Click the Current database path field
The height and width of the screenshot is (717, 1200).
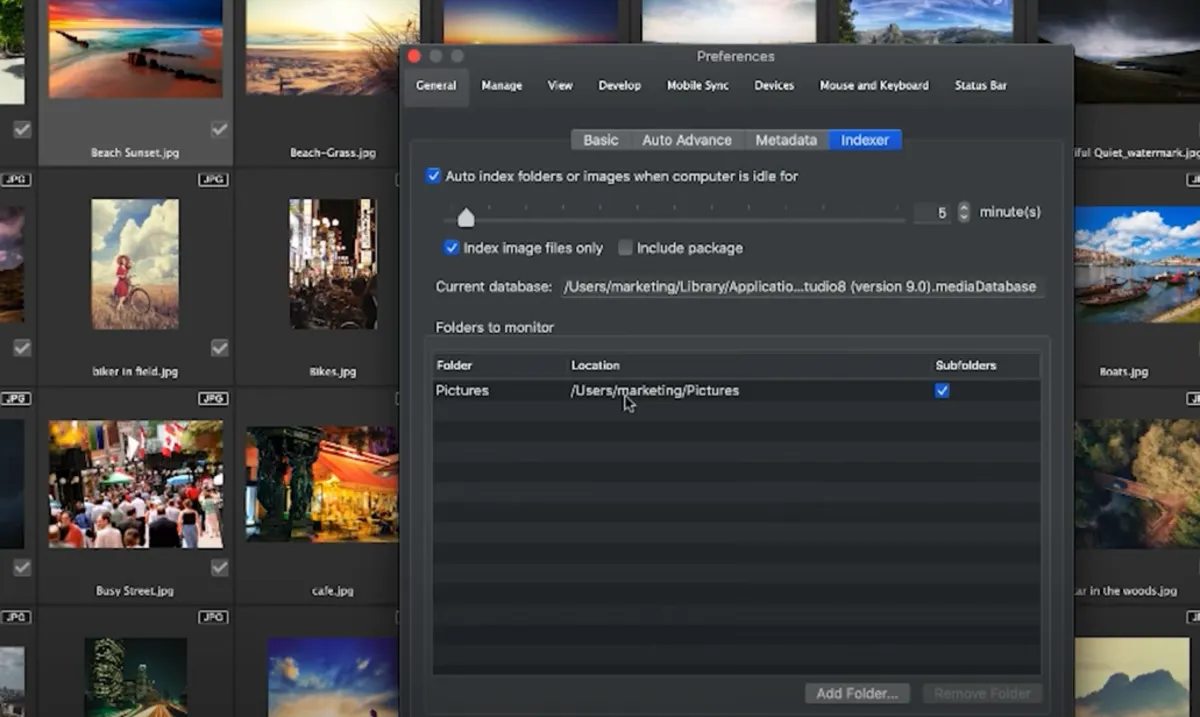(800, 287)
